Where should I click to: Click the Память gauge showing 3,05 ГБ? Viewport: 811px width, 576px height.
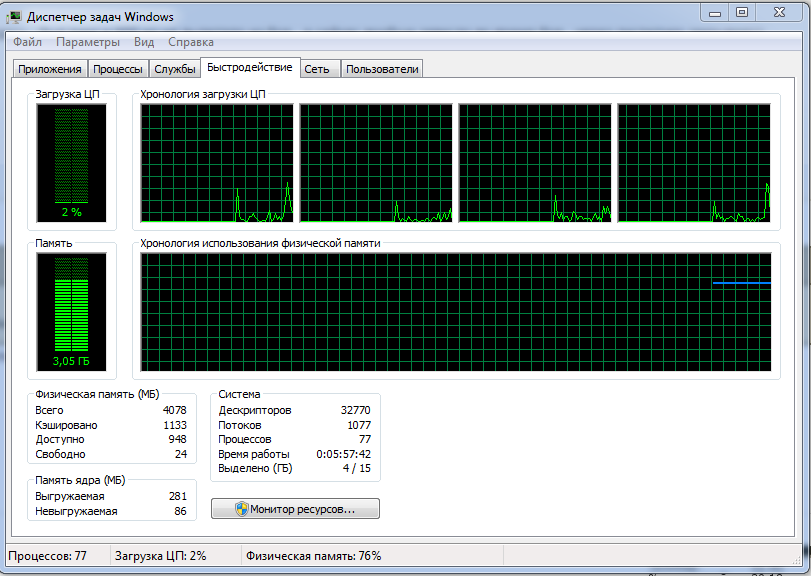click(x=71, y=312)
